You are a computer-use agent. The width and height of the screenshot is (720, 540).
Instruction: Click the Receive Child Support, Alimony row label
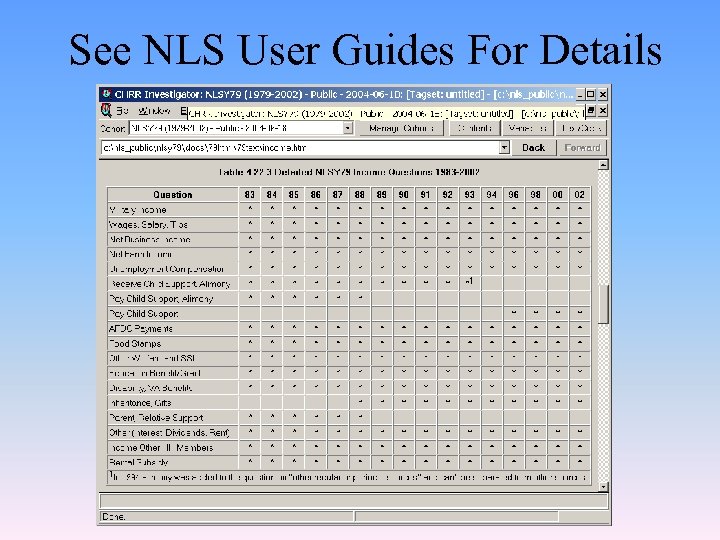170,284
